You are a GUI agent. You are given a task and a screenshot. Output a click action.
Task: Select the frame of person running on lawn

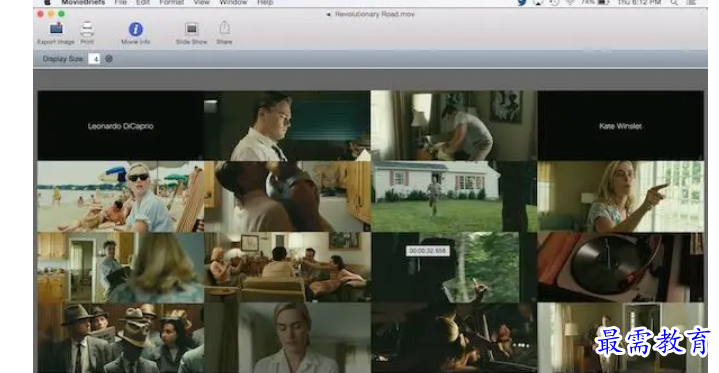(x=454, y=196)
